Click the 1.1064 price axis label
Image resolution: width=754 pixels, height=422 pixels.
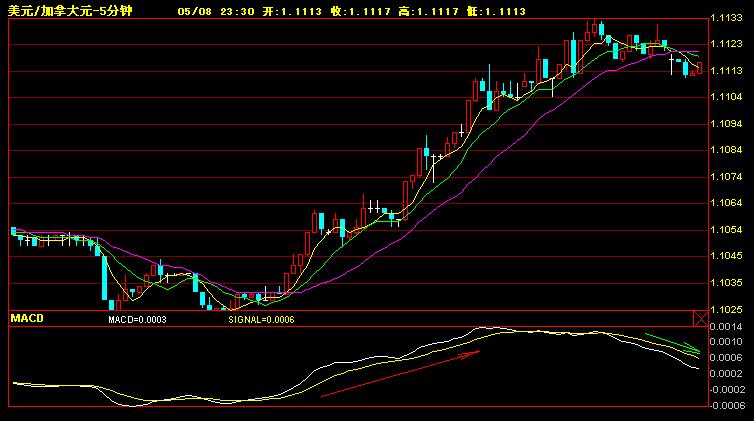coord(726,203)
